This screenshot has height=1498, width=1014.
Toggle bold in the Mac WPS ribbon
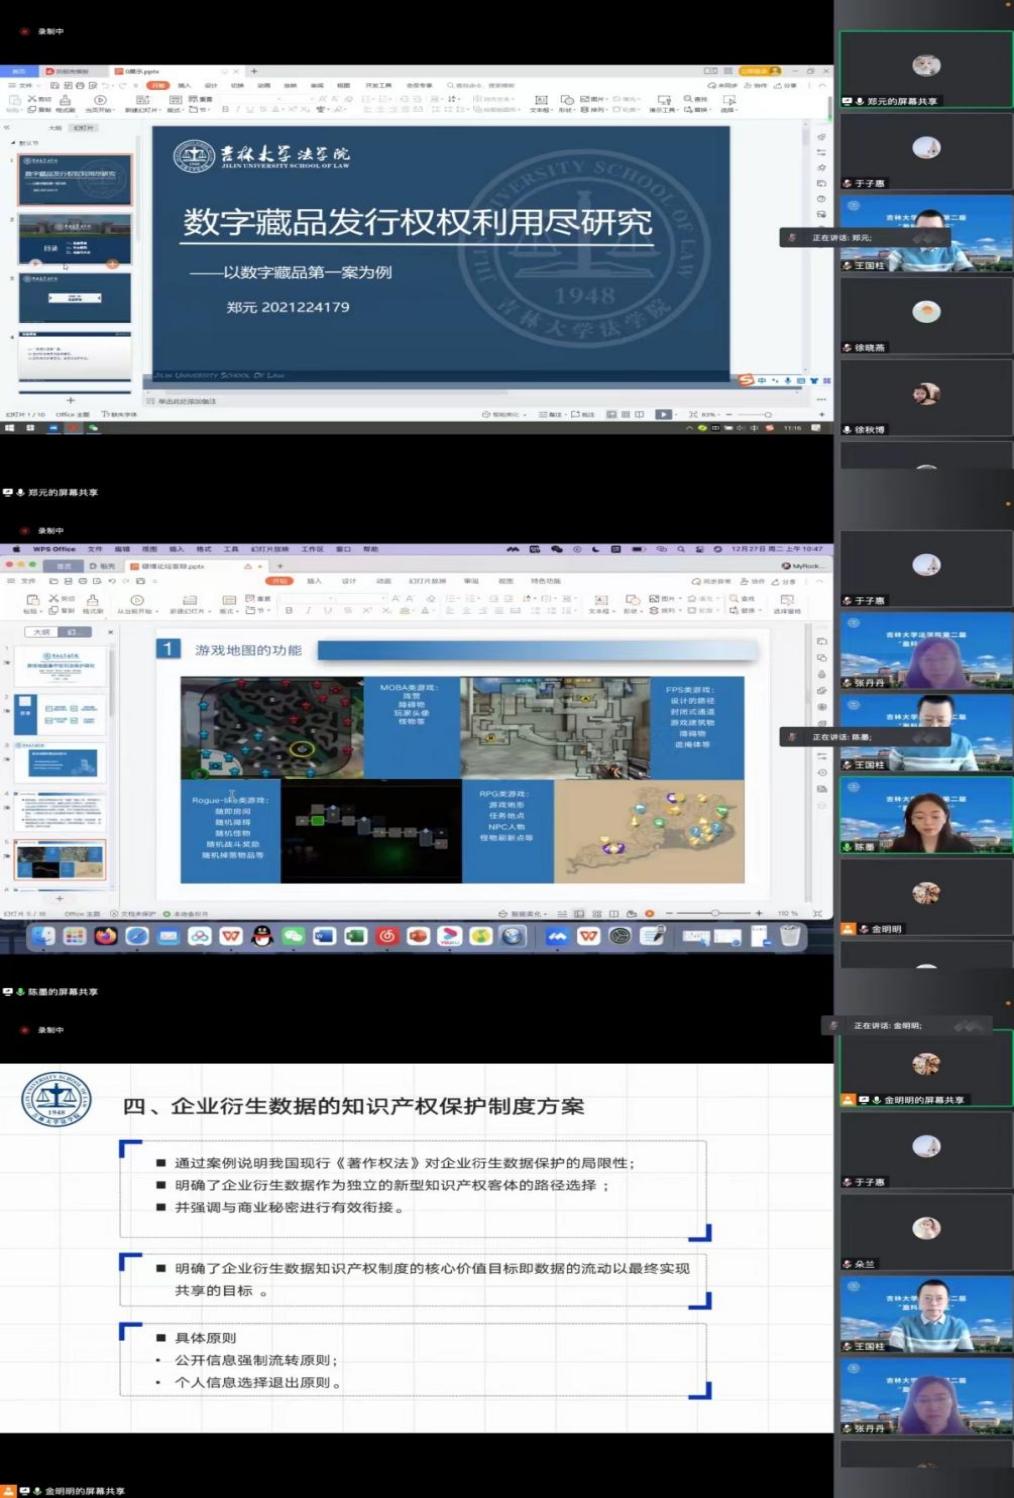[289, 610]
